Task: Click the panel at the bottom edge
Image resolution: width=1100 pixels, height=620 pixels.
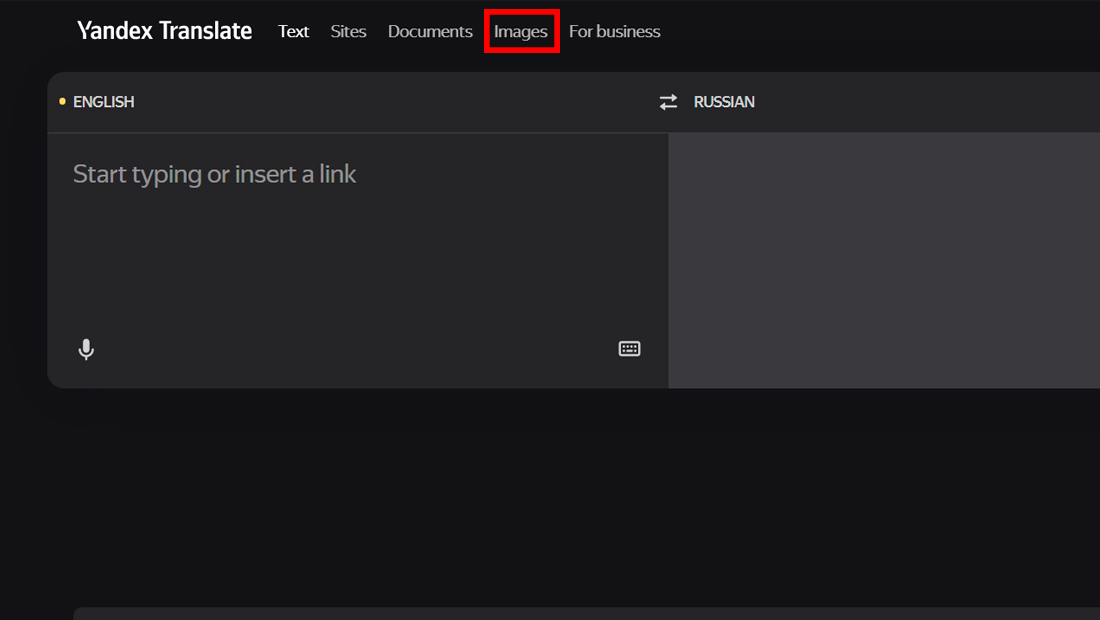Action: tap(586, 614)
